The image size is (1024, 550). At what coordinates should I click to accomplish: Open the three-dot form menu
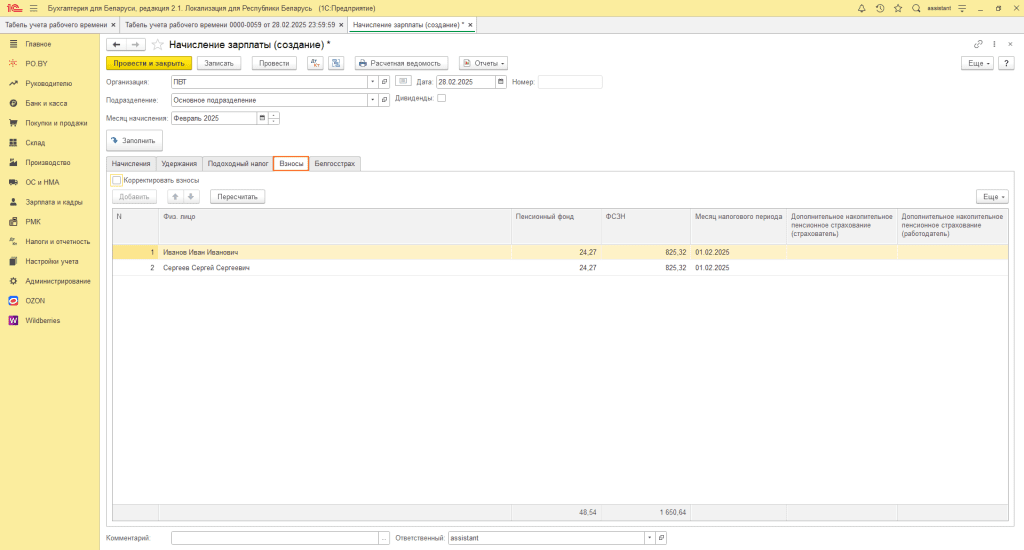click(x=995, y=44)
